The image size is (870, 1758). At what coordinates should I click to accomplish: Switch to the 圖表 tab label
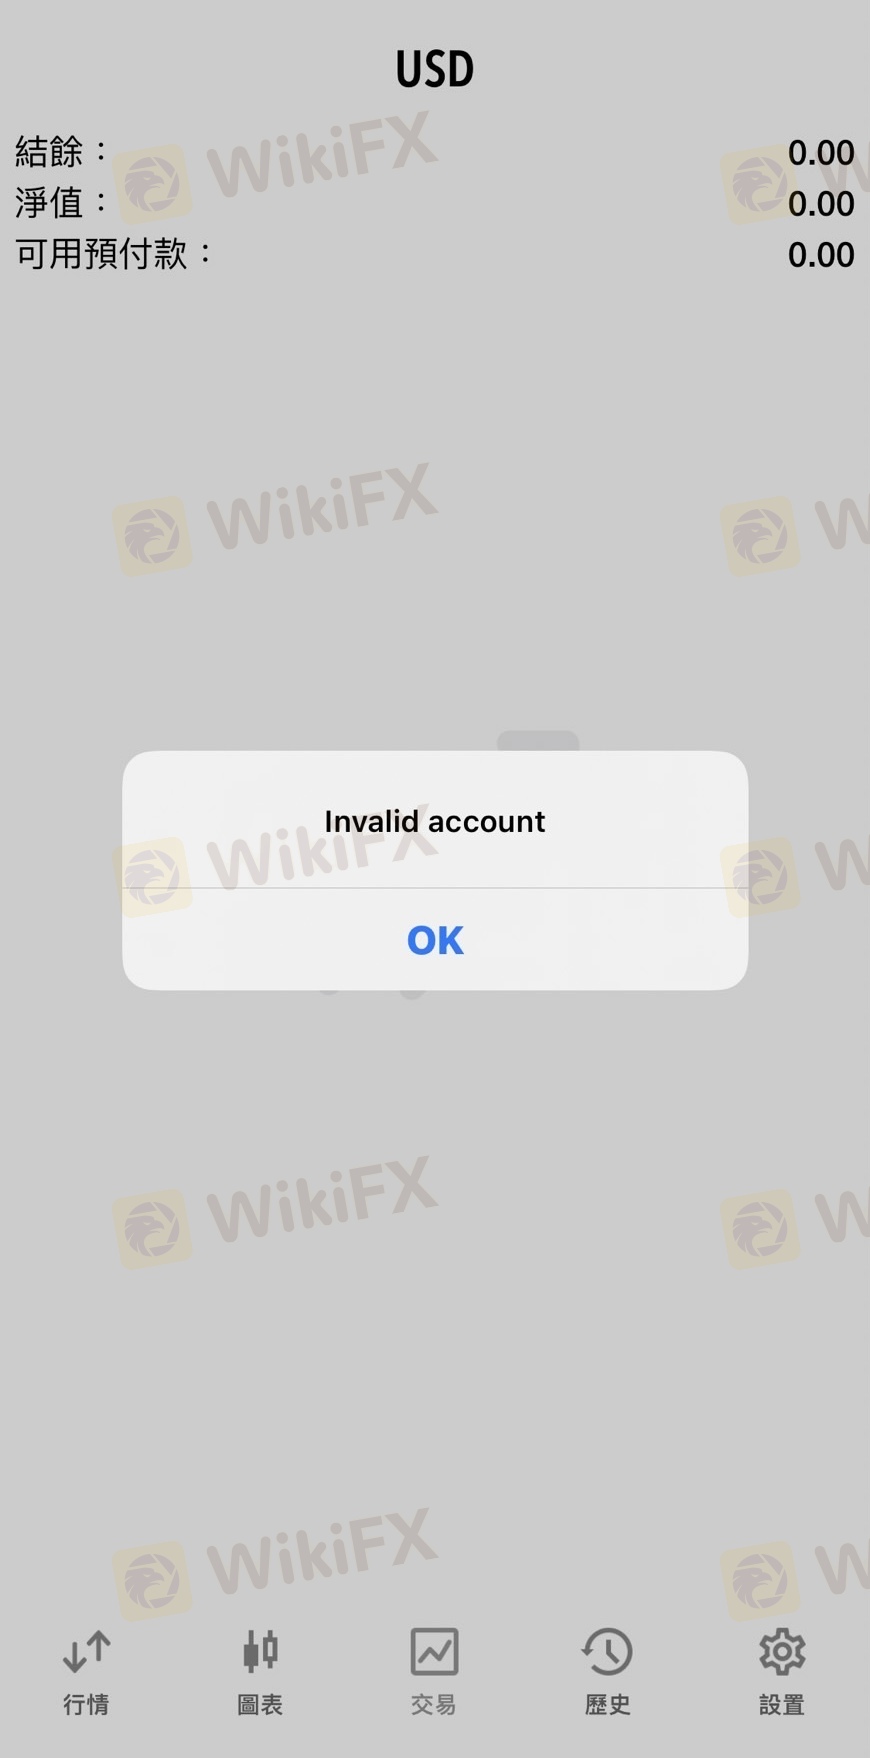pos(260,1704)
